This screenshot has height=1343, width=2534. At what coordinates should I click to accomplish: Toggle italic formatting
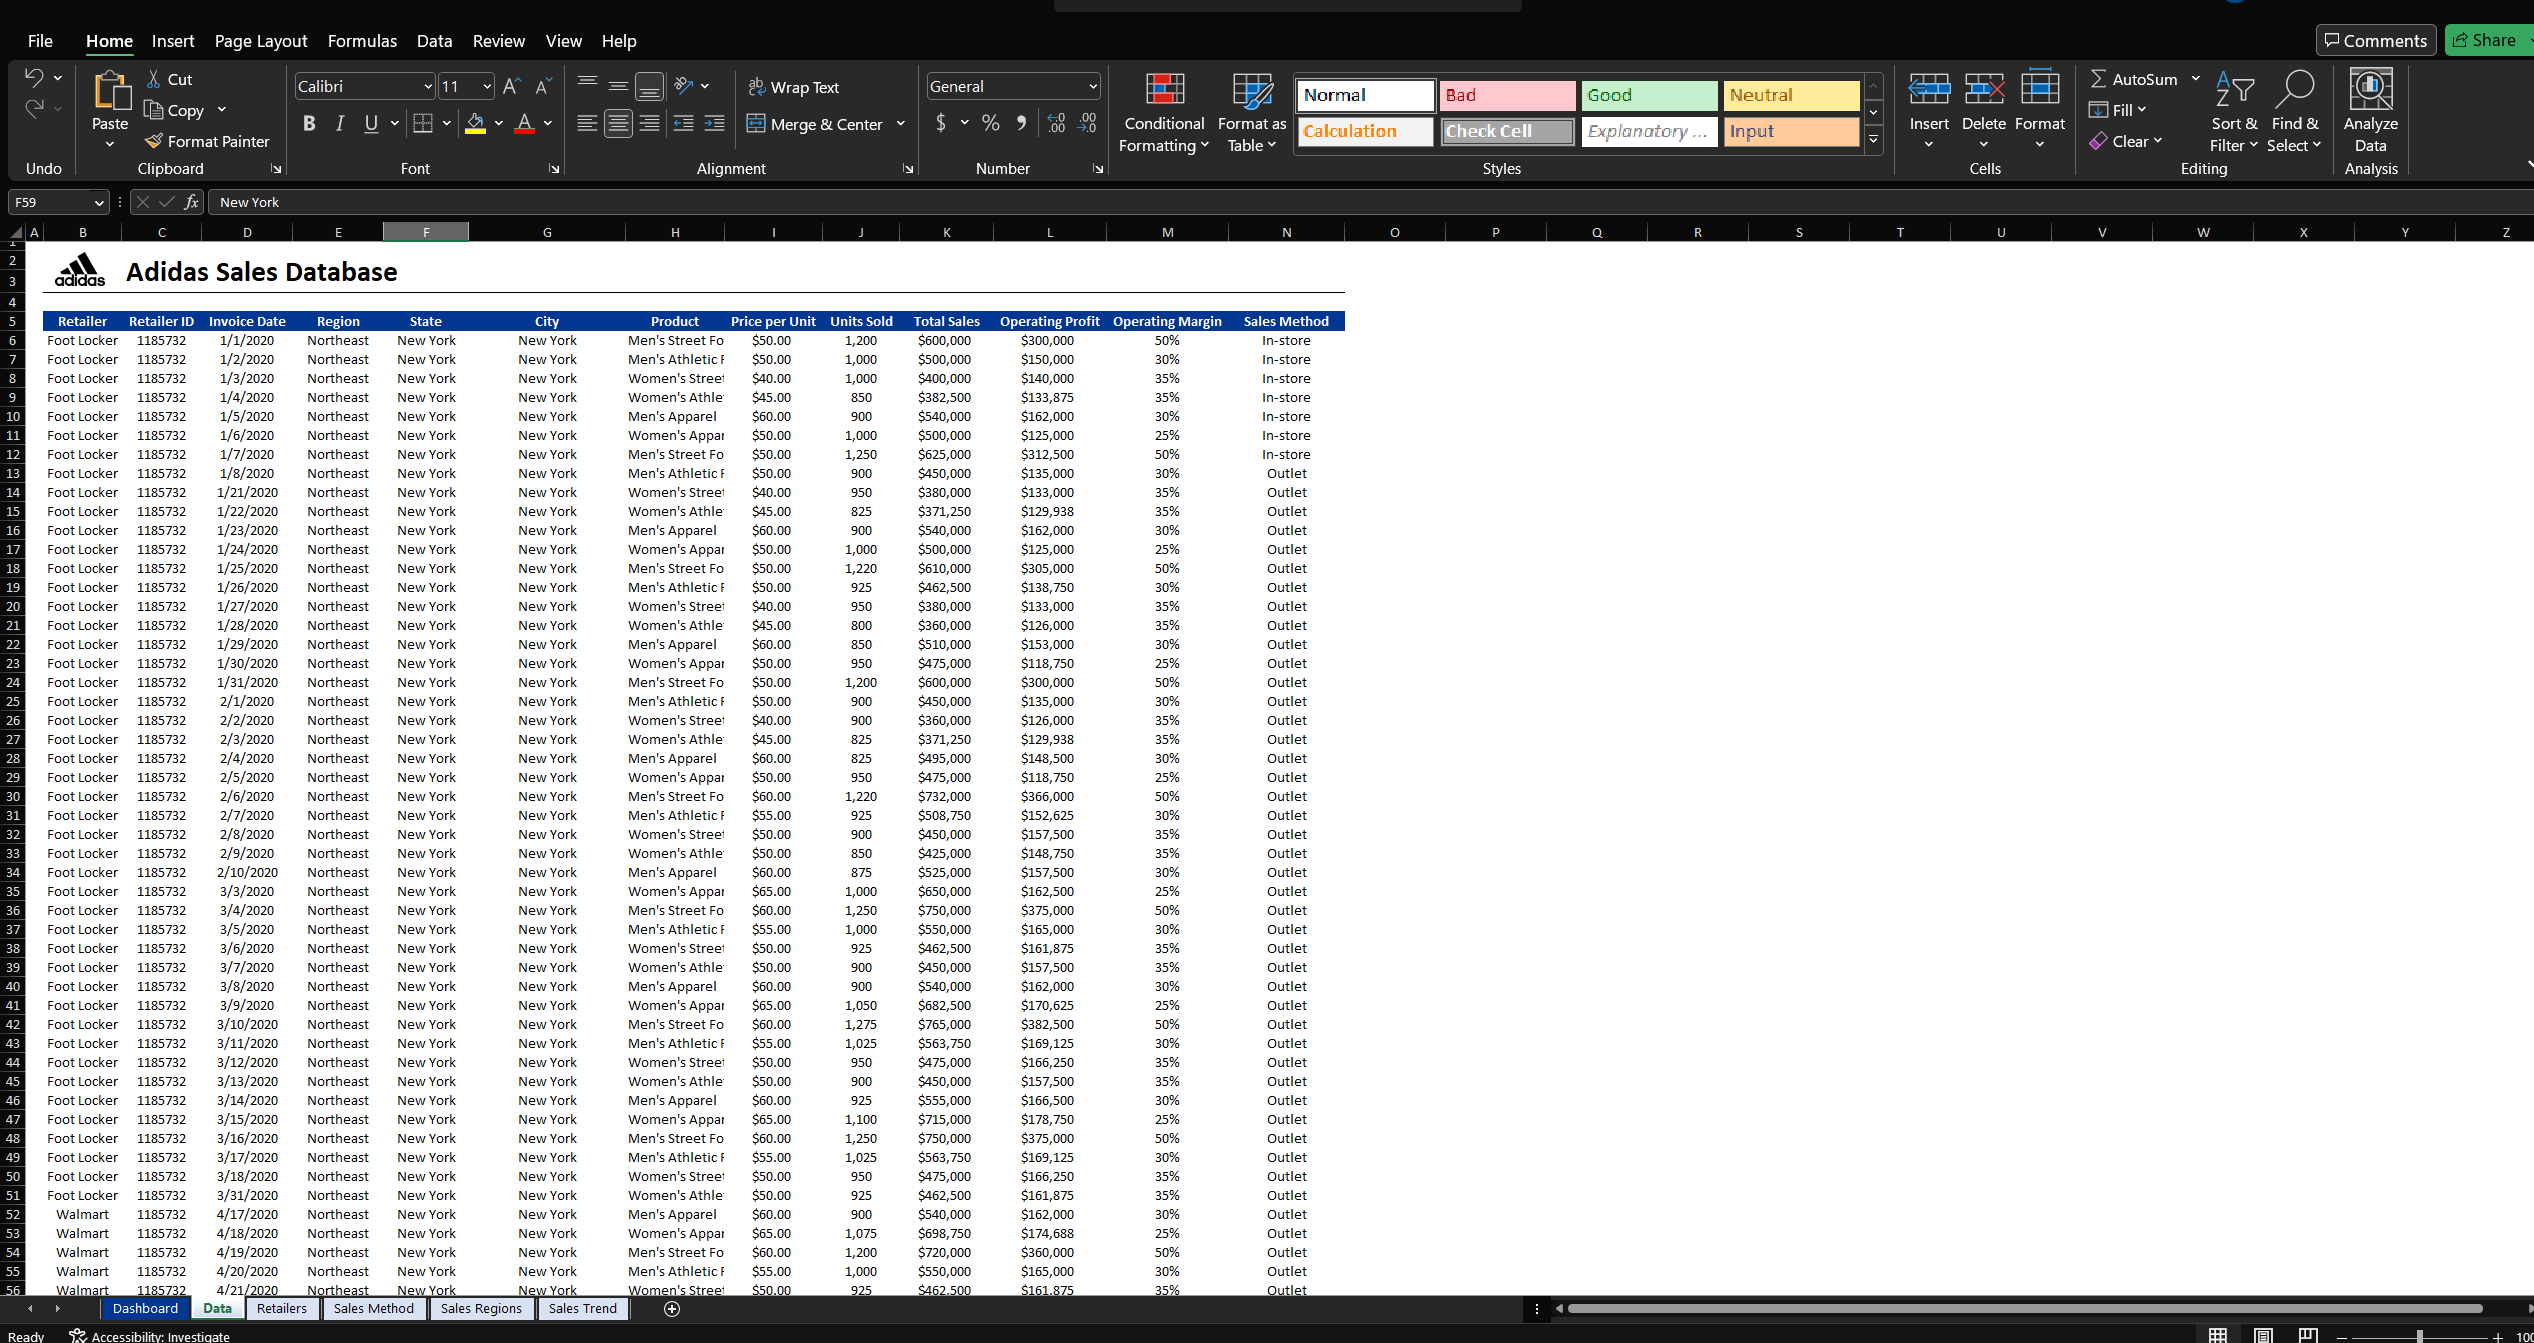coord(340,123)
